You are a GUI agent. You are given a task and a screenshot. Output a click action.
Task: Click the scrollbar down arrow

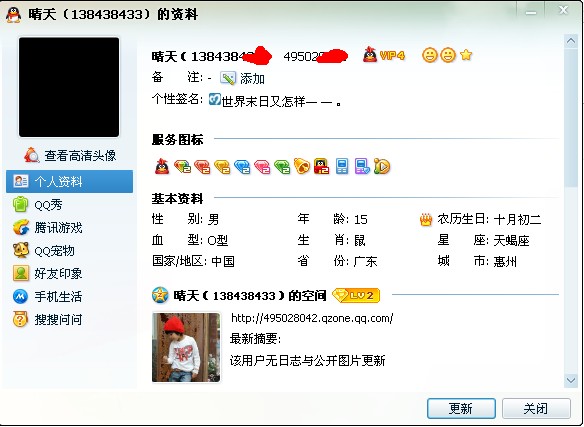click(x=571, y=380)
